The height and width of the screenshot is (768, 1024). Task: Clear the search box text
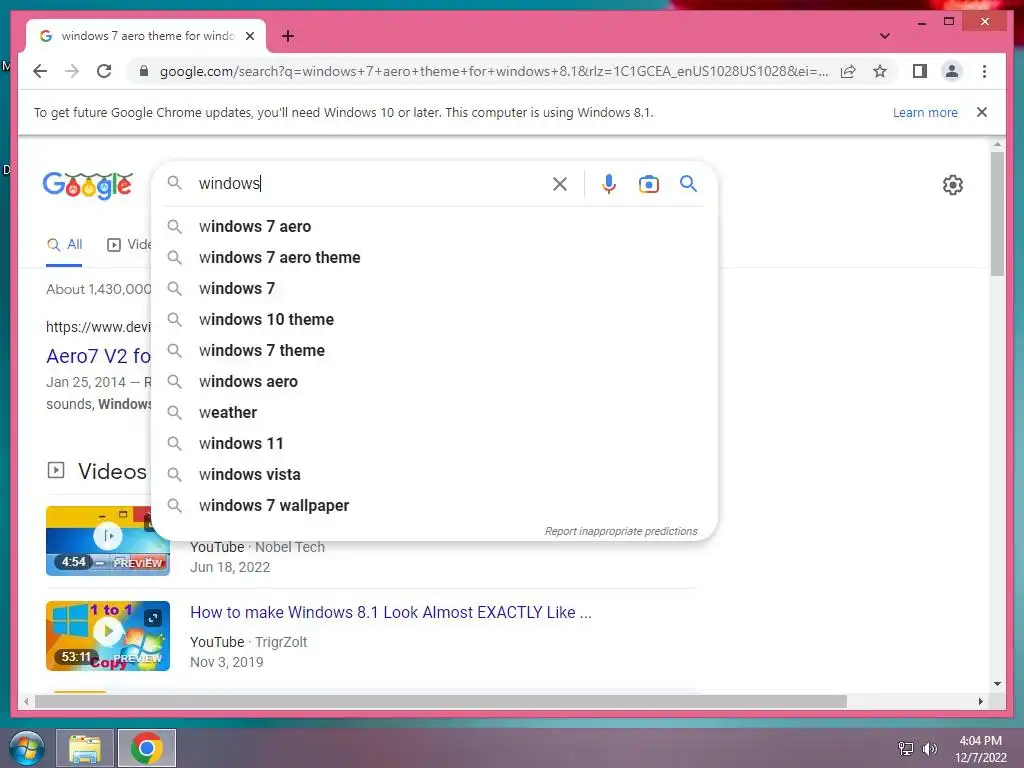click(x=560, y=184)
